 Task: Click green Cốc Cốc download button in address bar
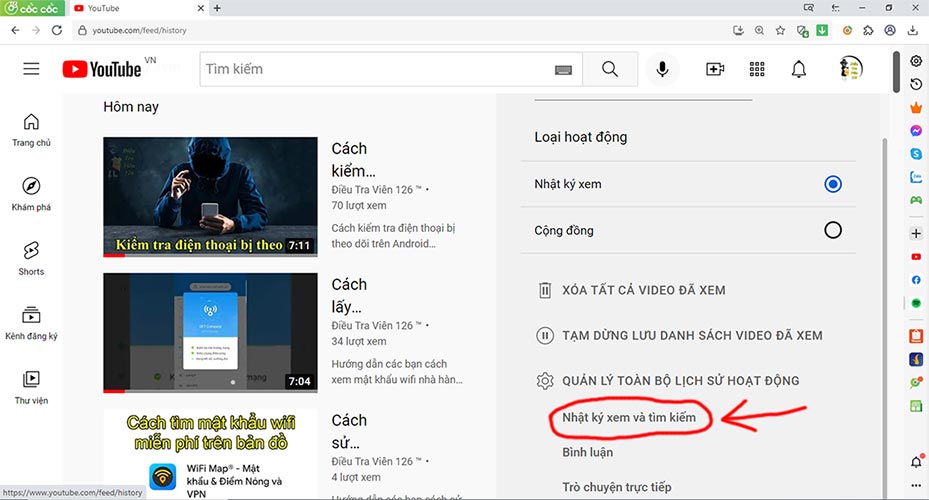[822, 30]
